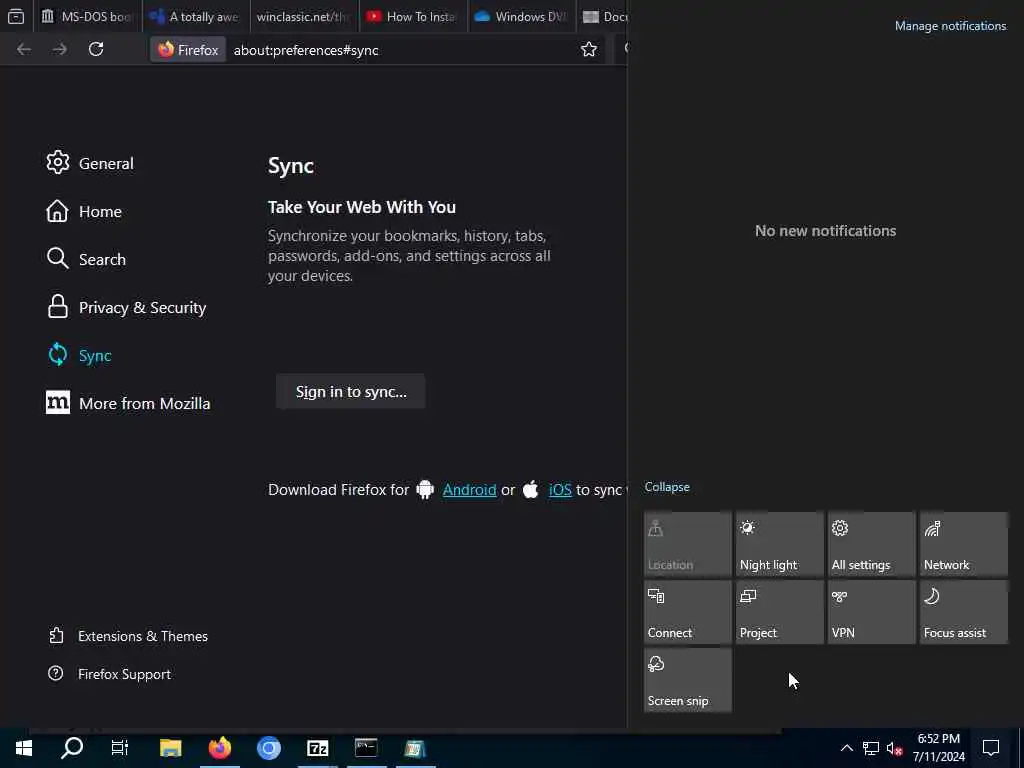
Task: Open the tab list icon at top left
Action: [16, 16]
